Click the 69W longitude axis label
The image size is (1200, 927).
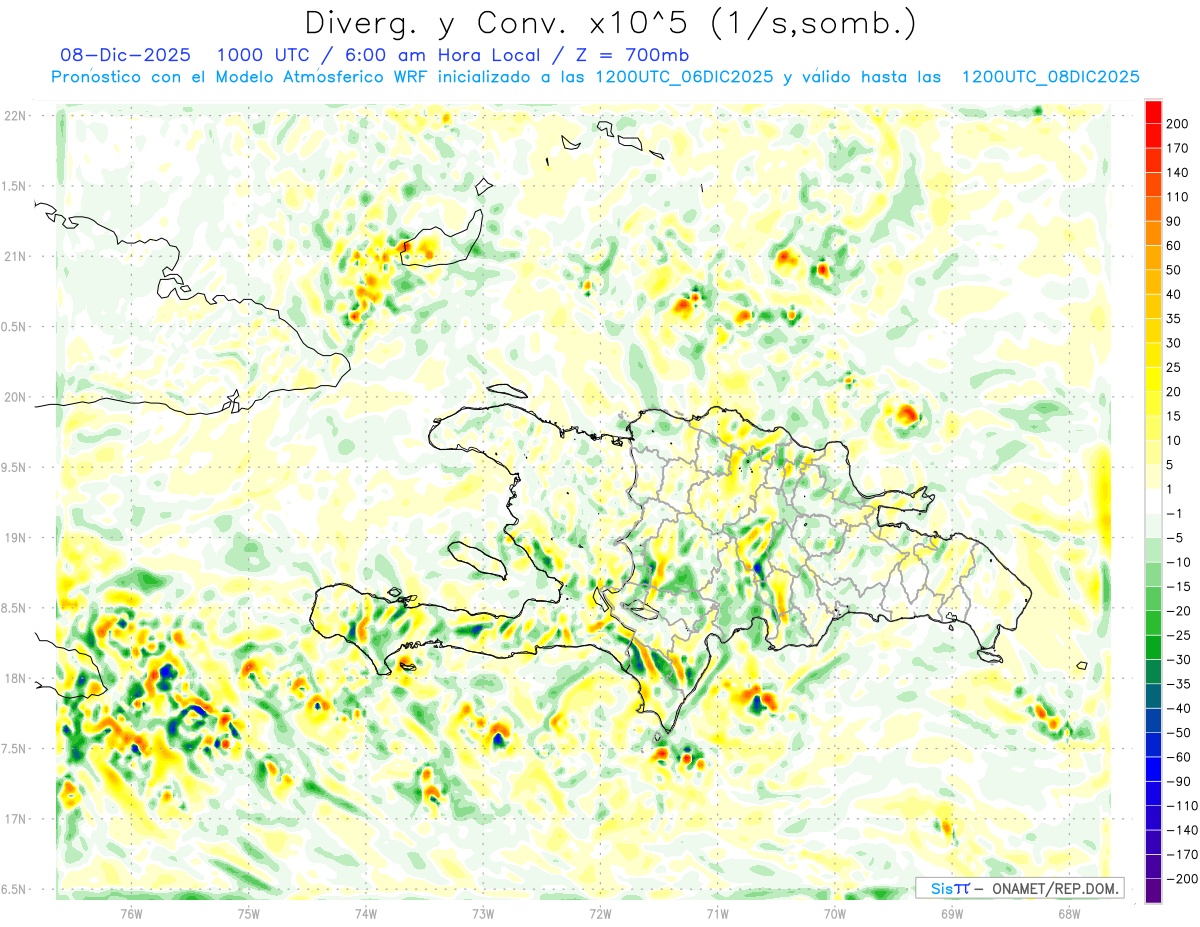coord(952,913)
